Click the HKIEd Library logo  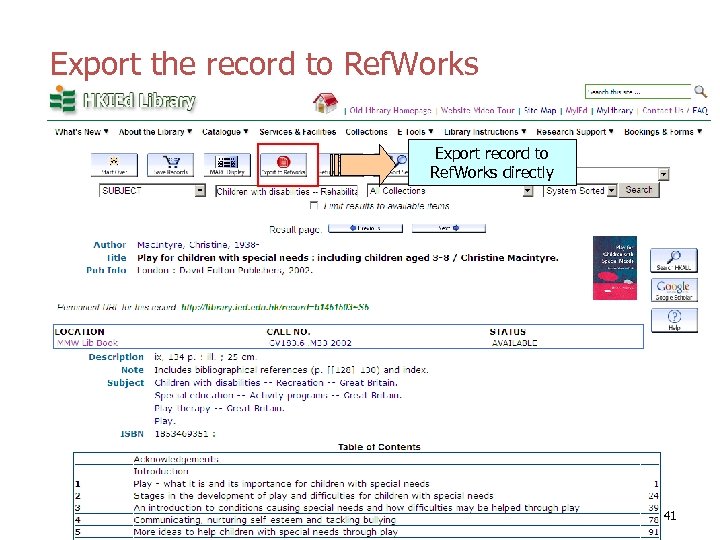pos(123,100)
